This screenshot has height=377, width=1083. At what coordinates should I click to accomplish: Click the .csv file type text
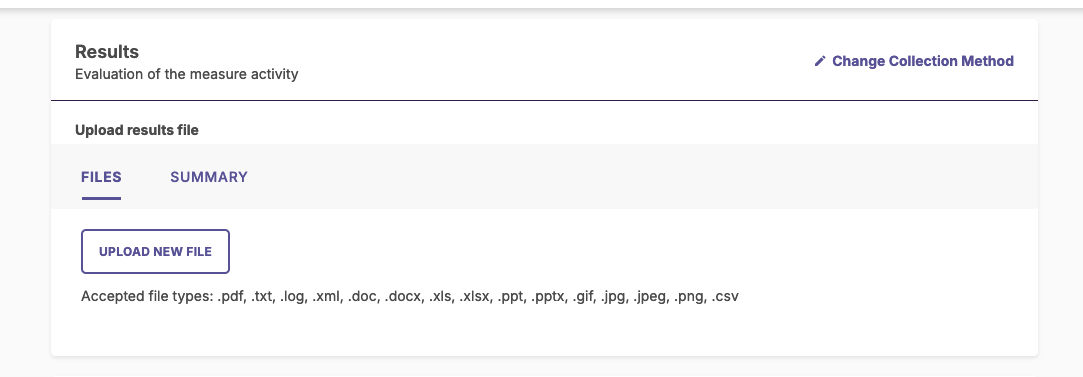(x=725, y=297)
